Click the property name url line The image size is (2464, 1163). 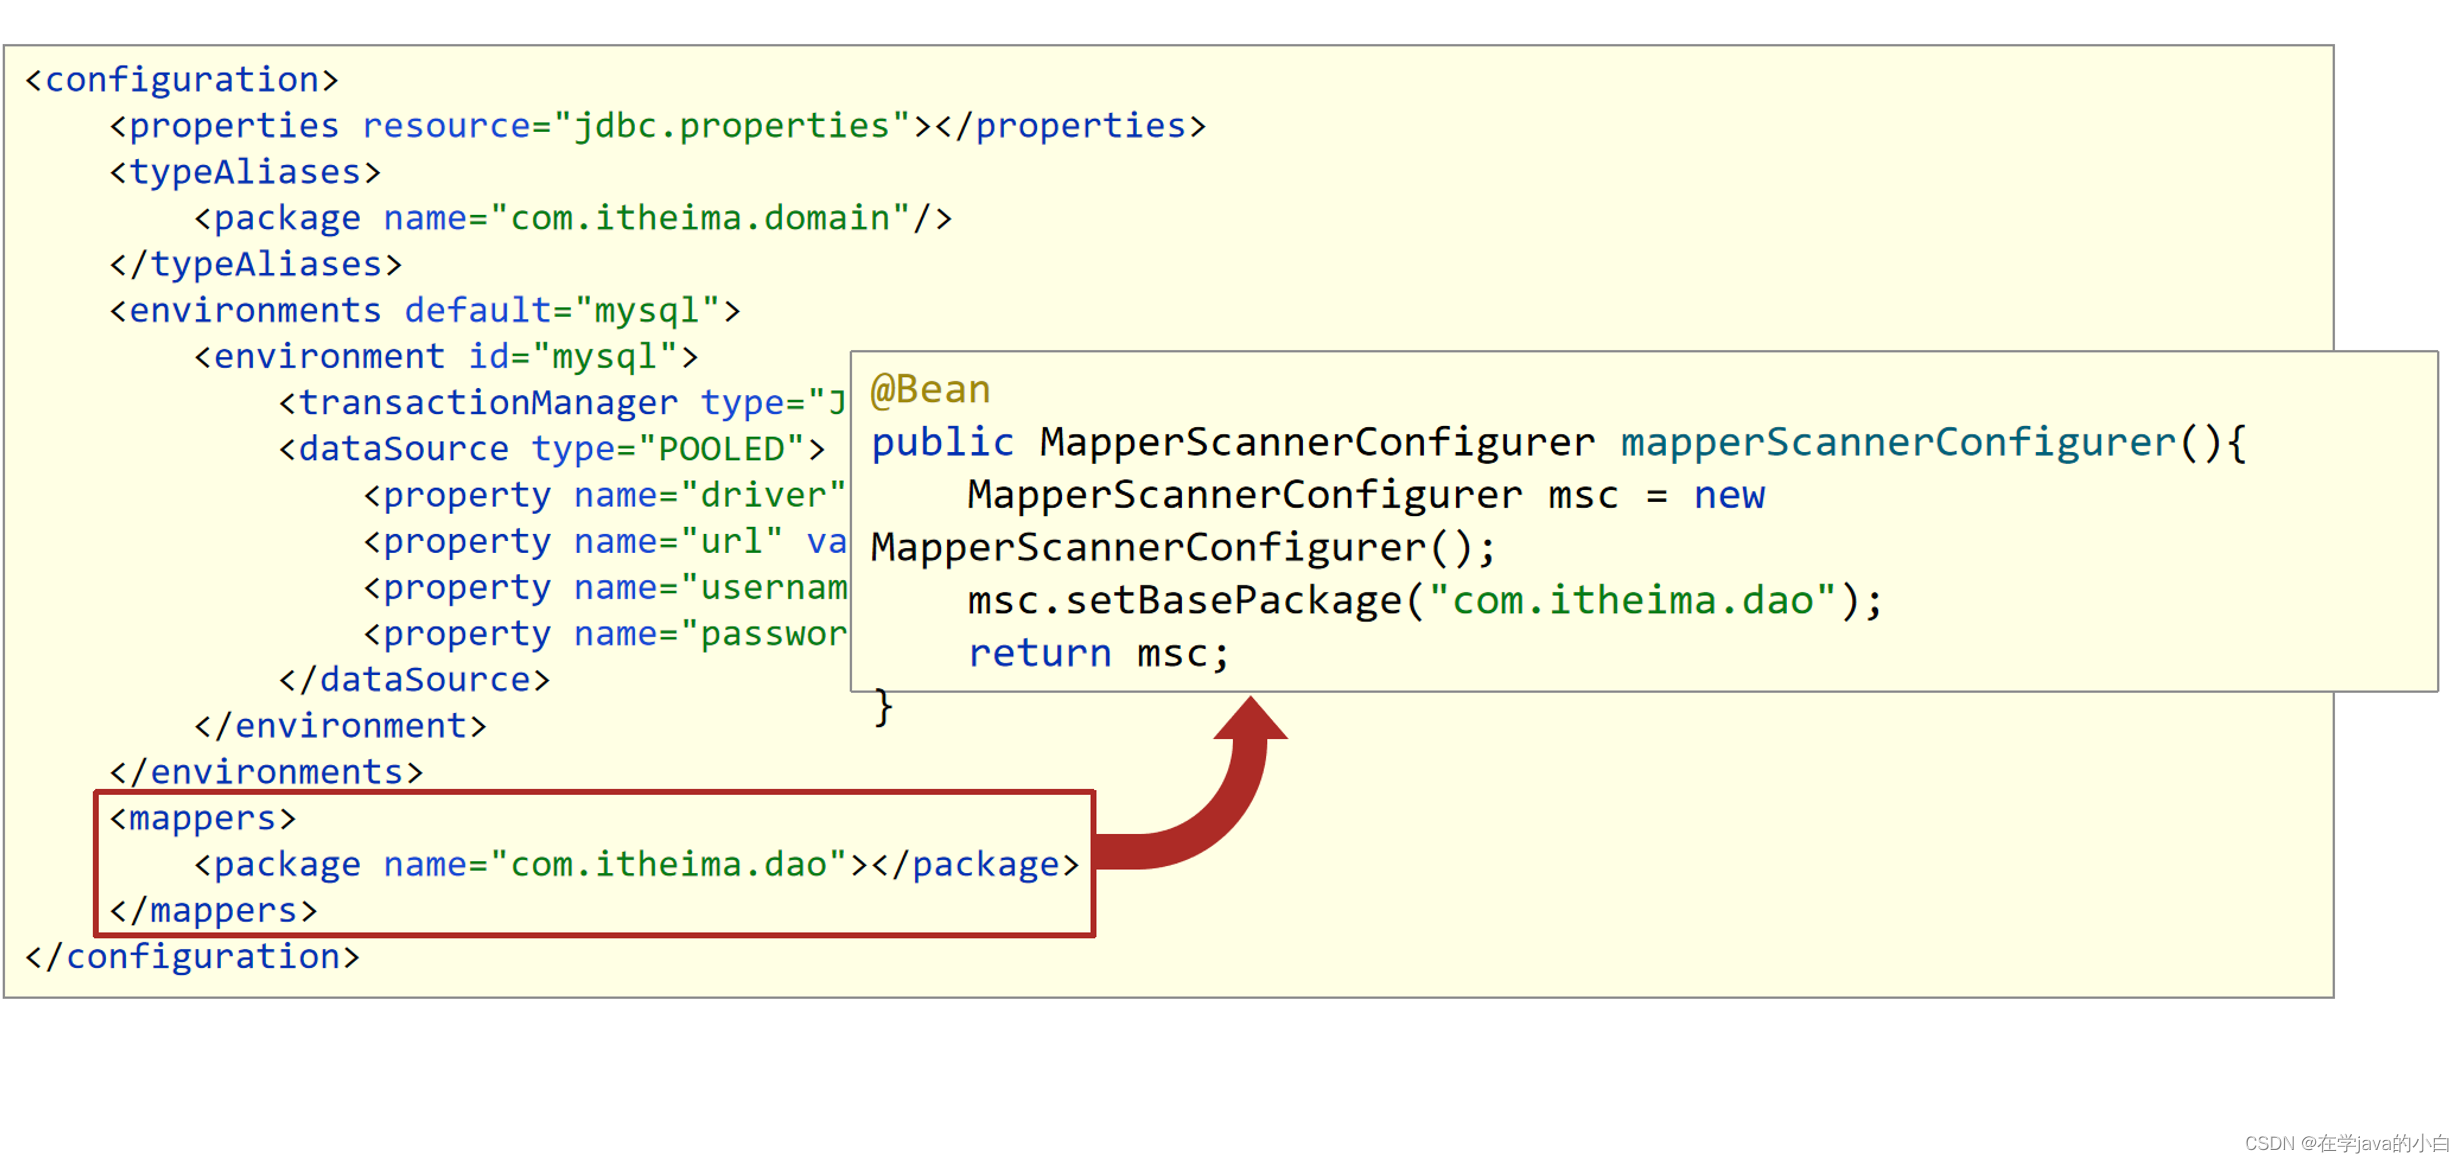(x=604, y=541)
